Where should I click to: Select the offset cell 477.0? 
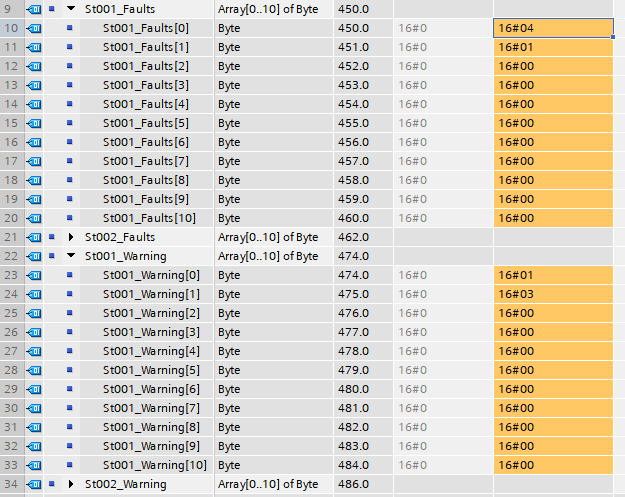[x=363, y=332]
